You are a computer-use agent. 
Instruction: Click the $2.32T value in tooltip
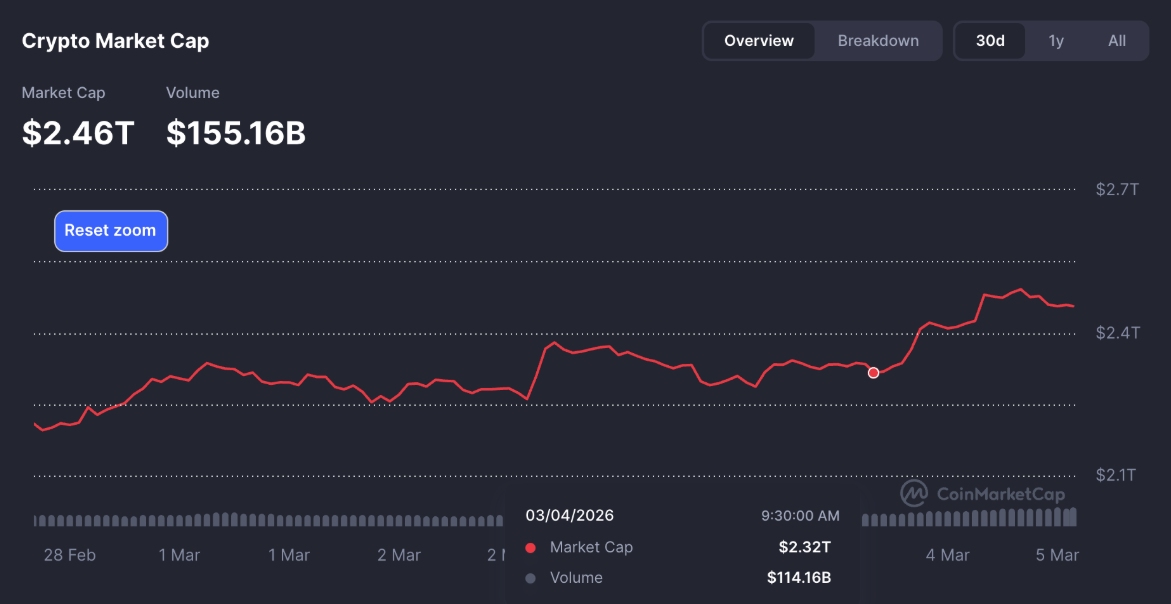pos(804,547)
